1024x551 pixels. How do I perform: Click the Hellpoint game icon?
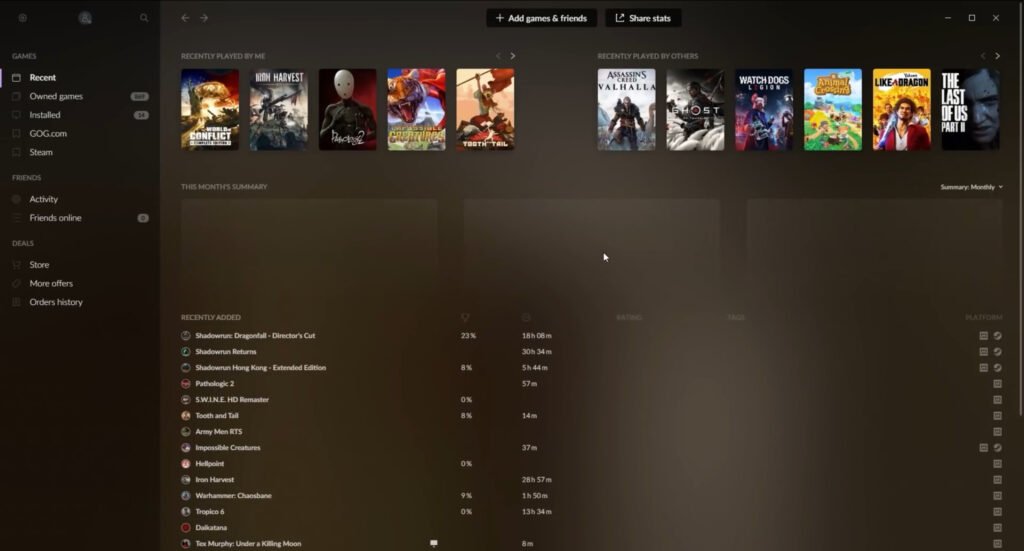tap(185, 464)
